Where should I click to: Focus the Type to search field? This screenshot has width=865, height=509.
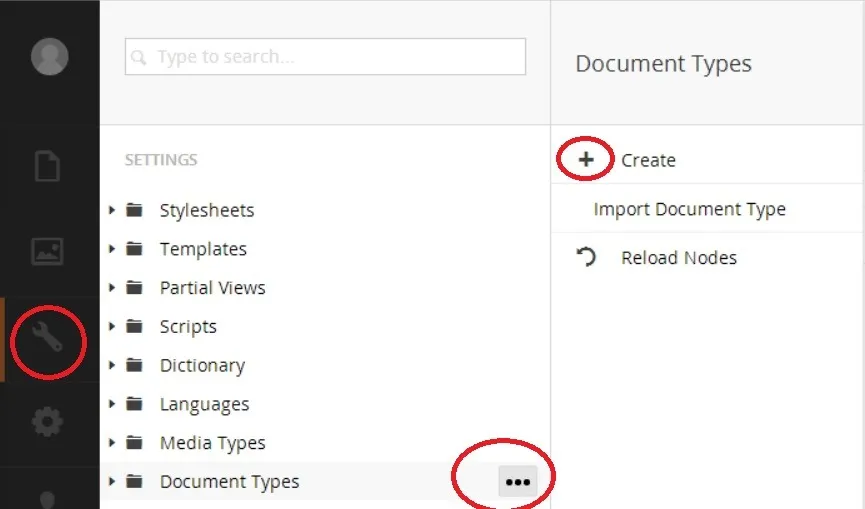click(x=325, y=57)
